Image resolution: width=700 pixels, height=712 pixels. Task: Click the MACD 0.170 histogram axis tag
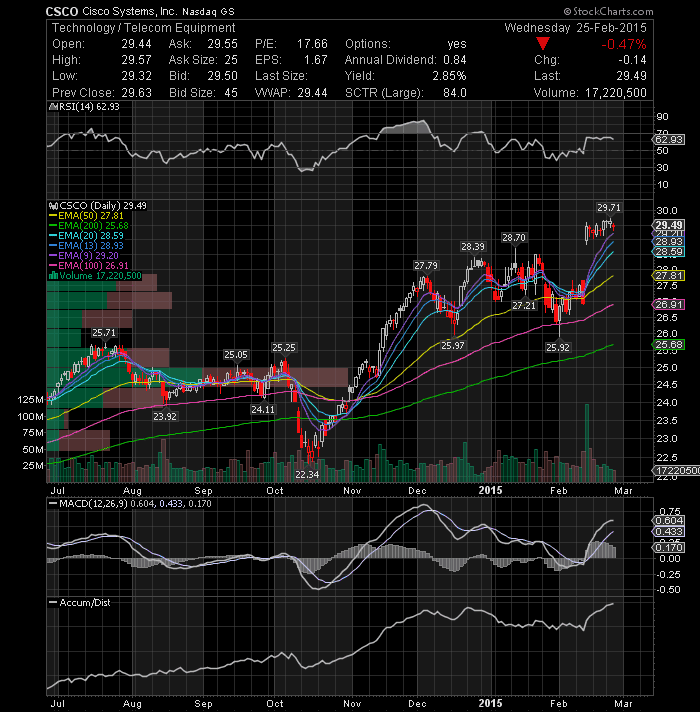(669, 548)
